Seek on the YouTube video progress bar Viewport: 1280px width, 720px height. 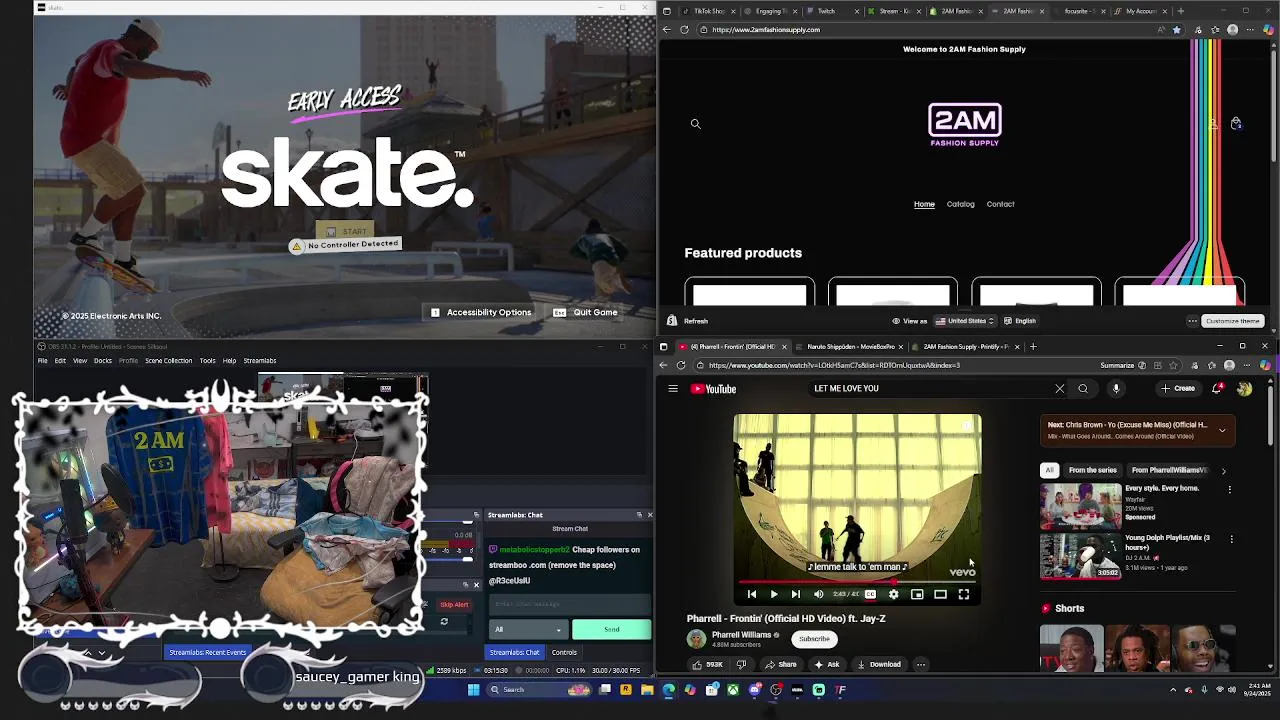[x=857, y=581]
